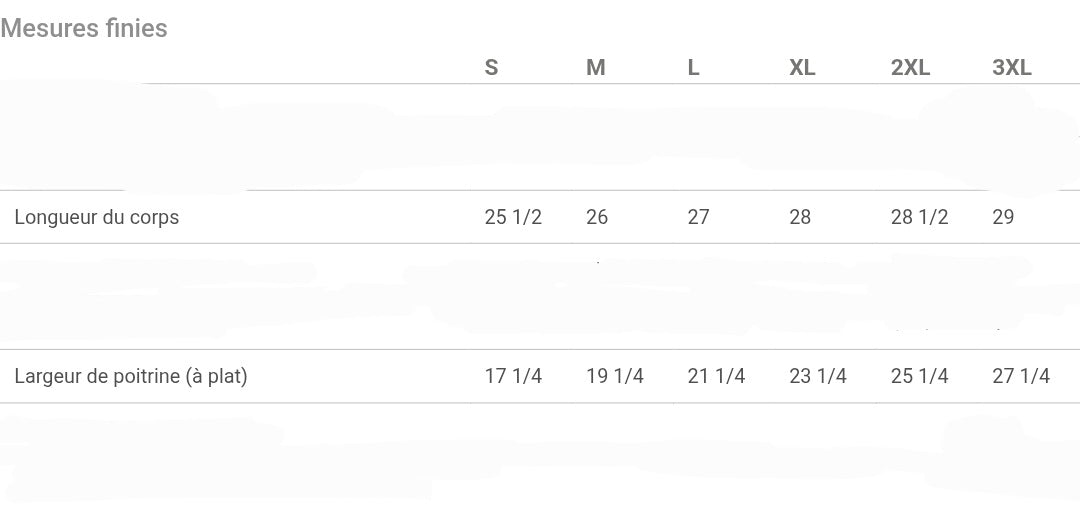Click chest width value 21 1/4
Screen dimensions: 1080x528
[716, 376]
